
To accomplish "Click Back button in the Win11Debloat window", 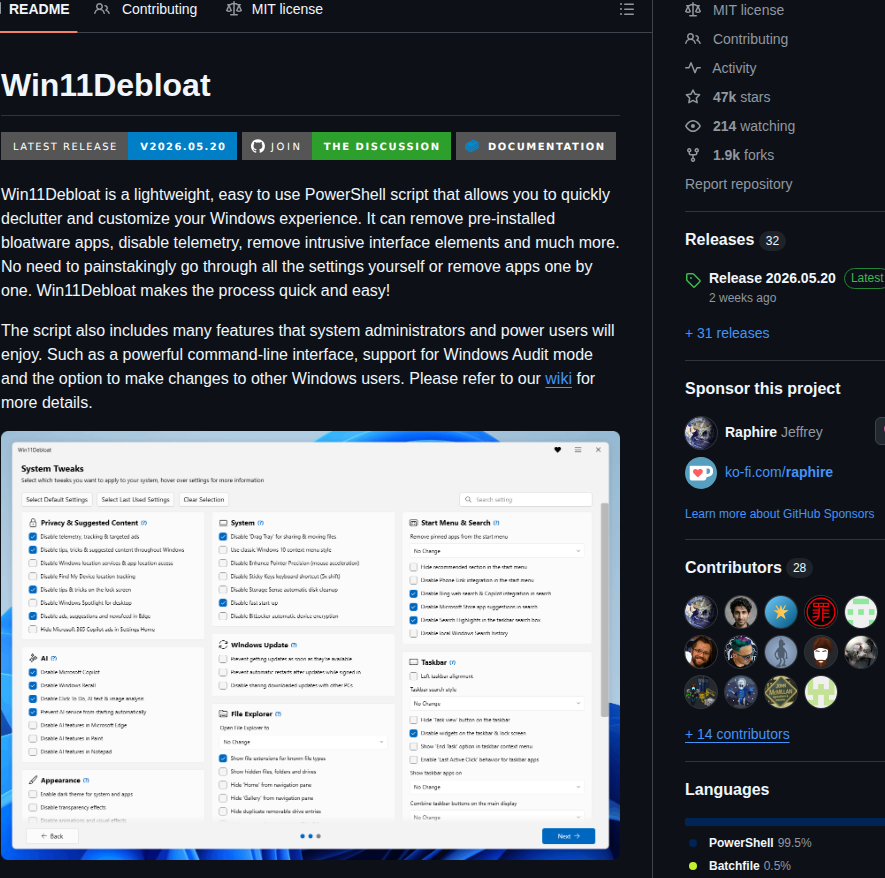I will pos(52,836).
